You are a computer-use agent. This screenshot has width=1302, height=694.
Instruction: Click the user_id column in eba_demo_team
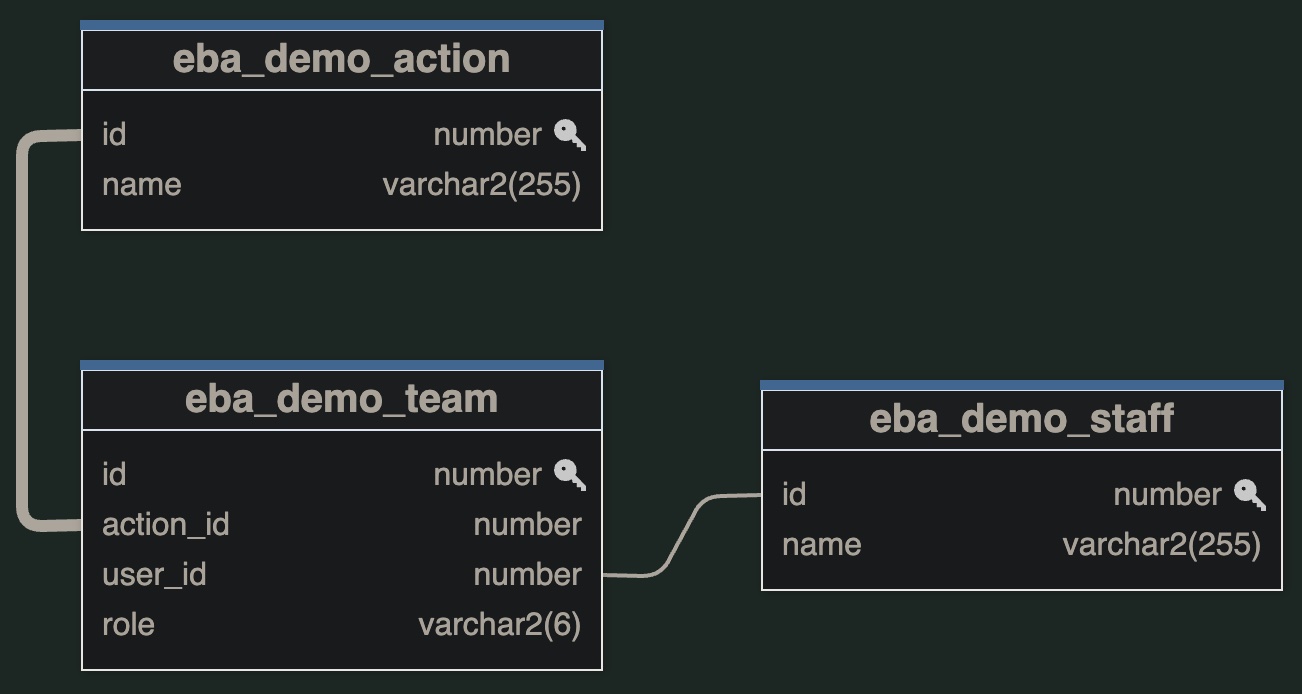(154, 575)
